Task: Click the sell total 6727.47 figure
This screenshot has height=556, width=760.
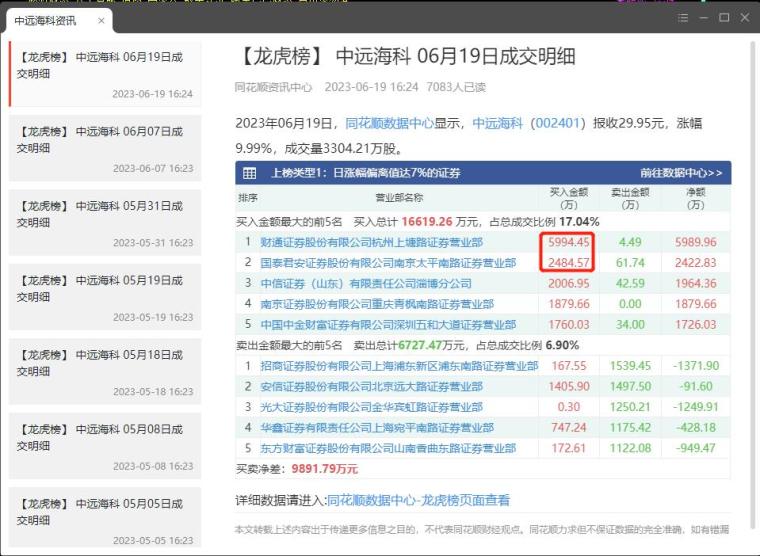Action: [x=420, y=346]
